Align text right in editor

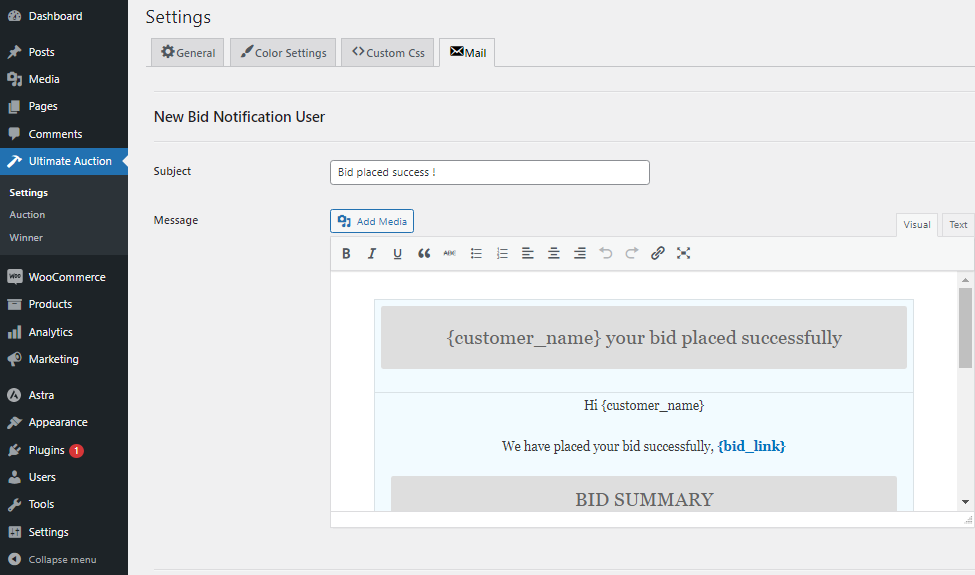point(580,253)
